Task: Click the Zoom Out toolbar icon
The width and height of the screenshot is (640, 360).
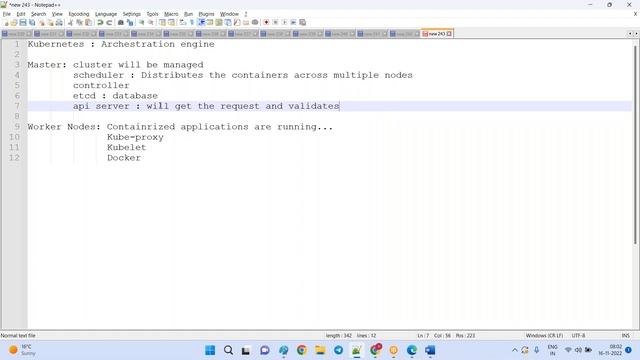Action: [151, 22]
